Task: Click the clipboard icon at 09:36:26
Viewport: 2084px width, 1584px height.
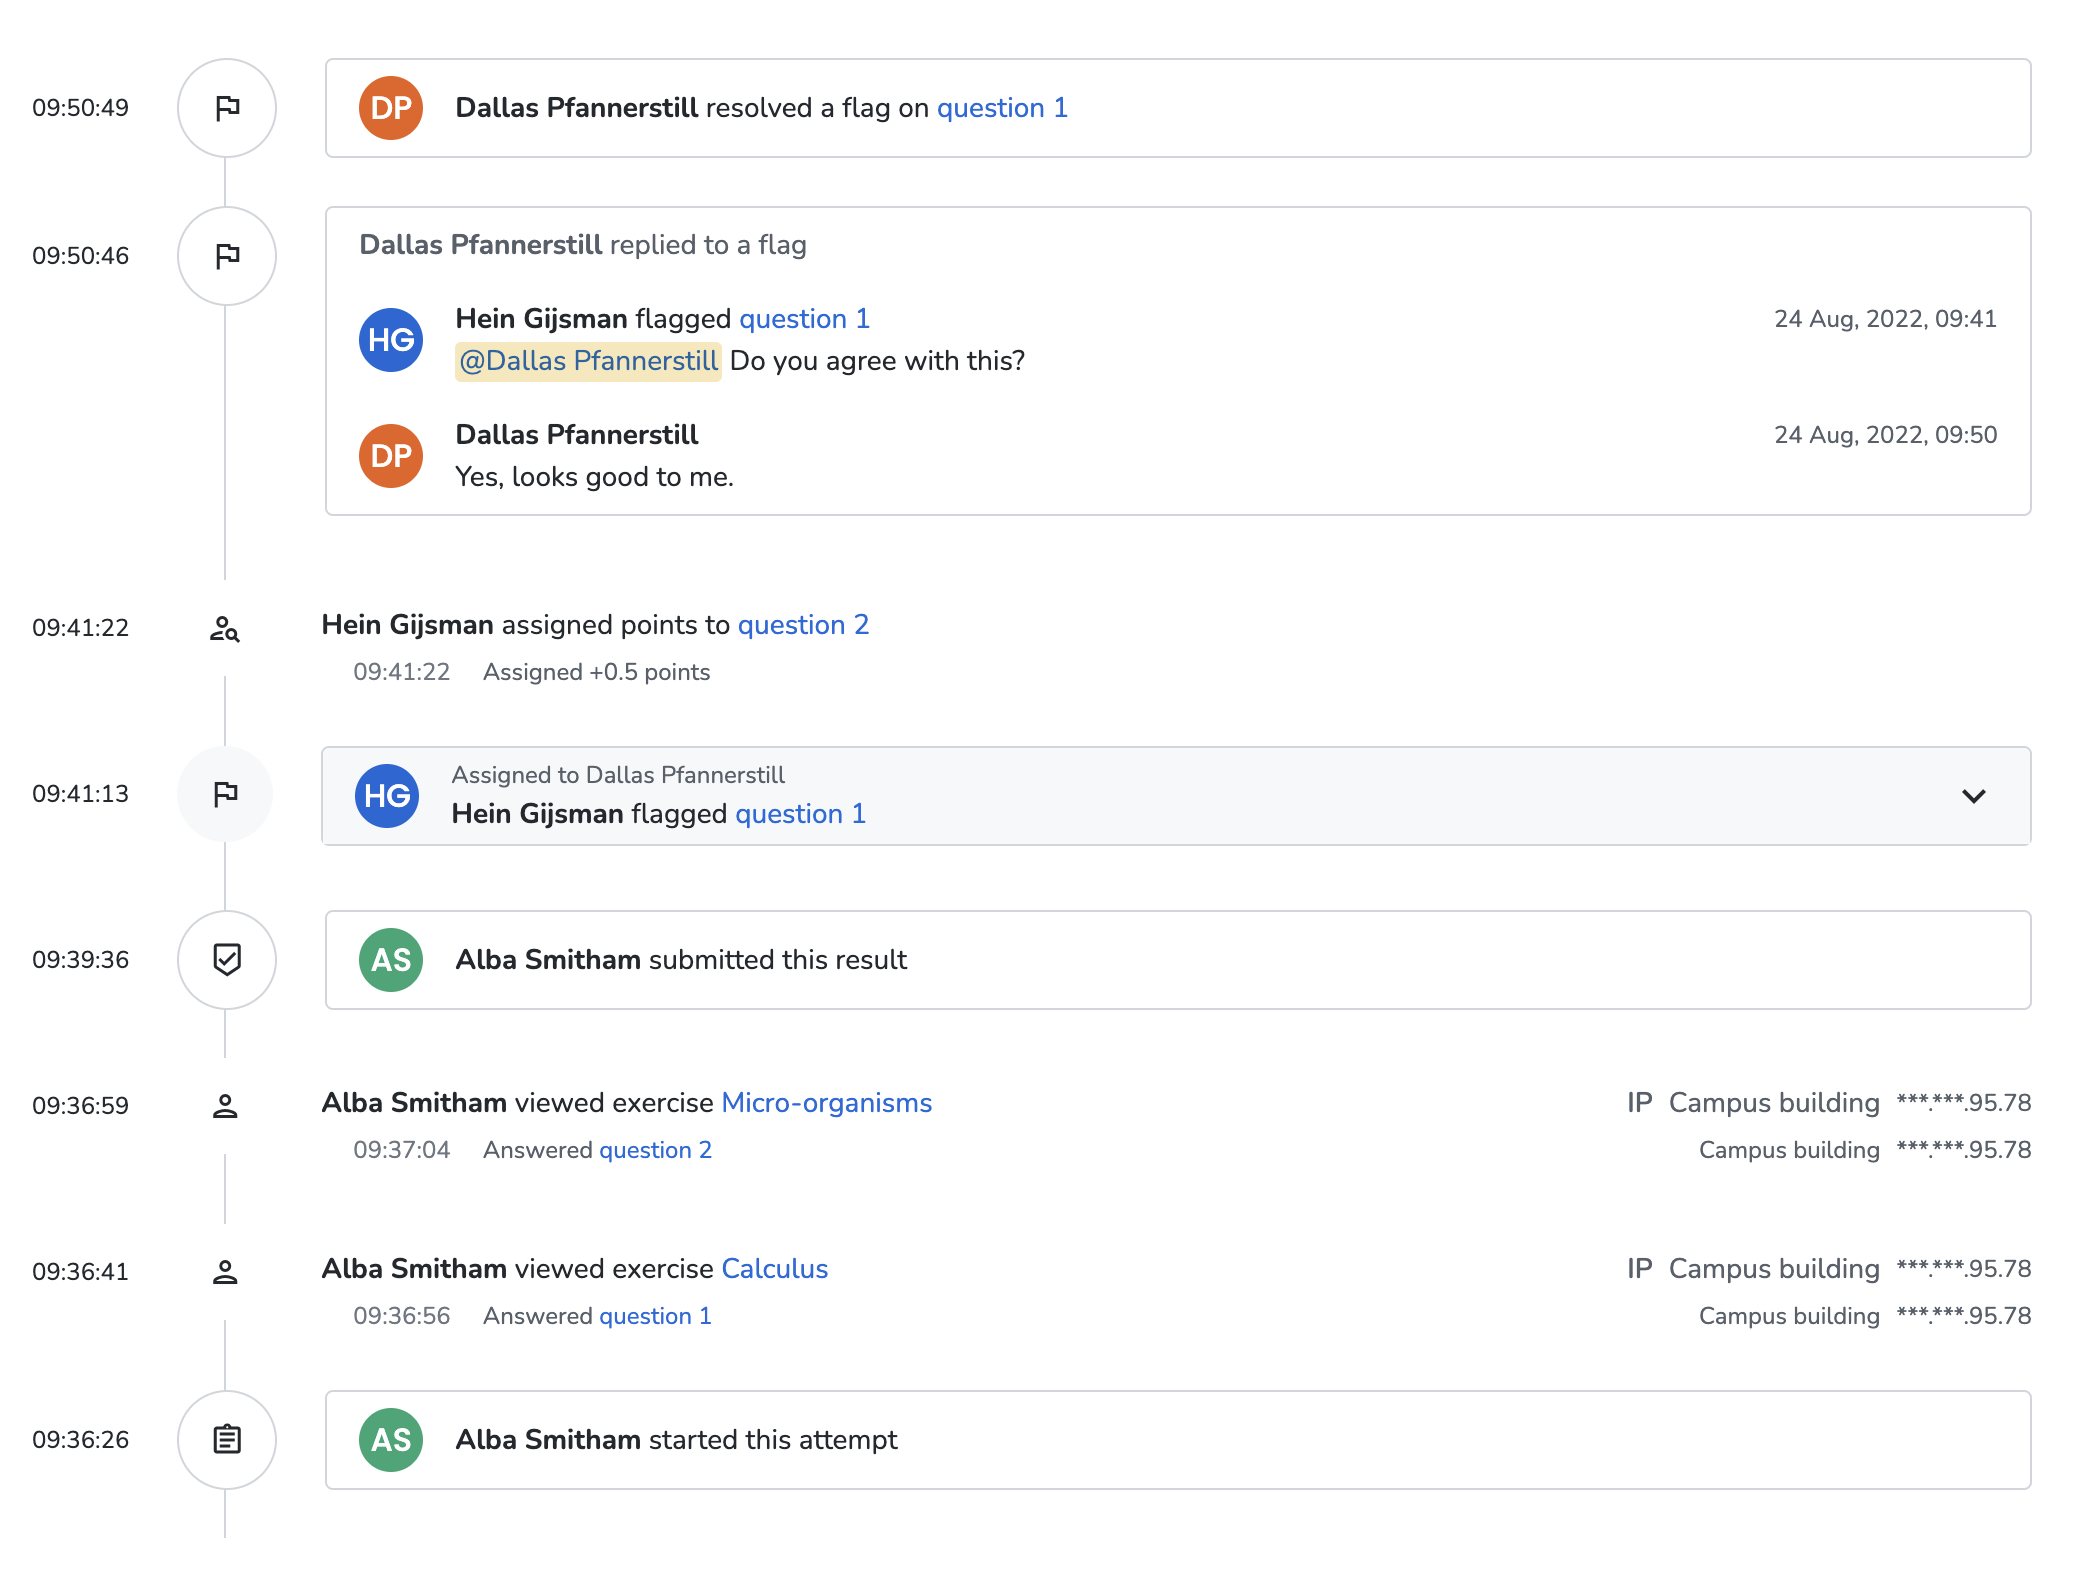Action: click(x=227, y=1440)
